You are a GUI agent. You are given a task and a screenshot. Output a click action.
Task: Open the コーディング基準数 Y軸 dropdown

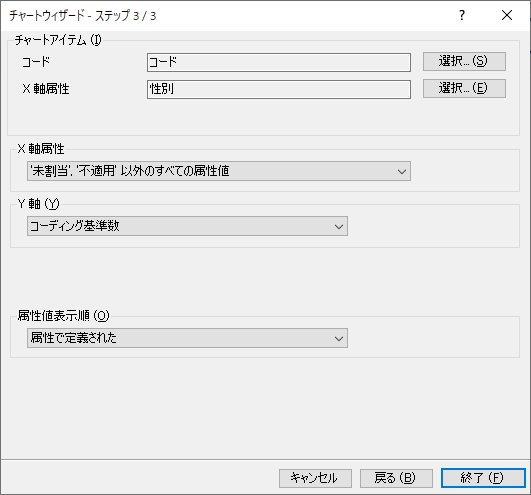tap(187, 226)
